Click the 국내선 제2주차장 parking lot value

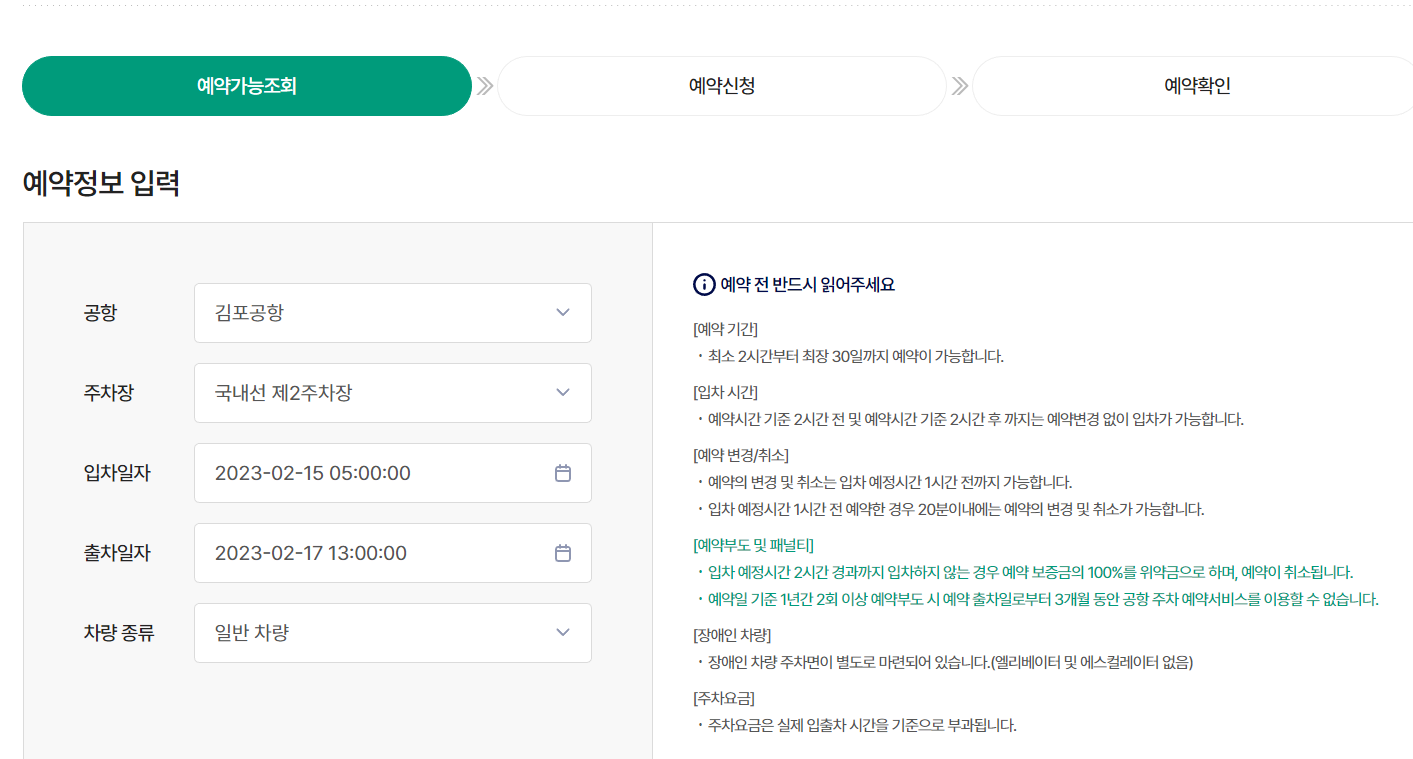(x=283, y=393)
